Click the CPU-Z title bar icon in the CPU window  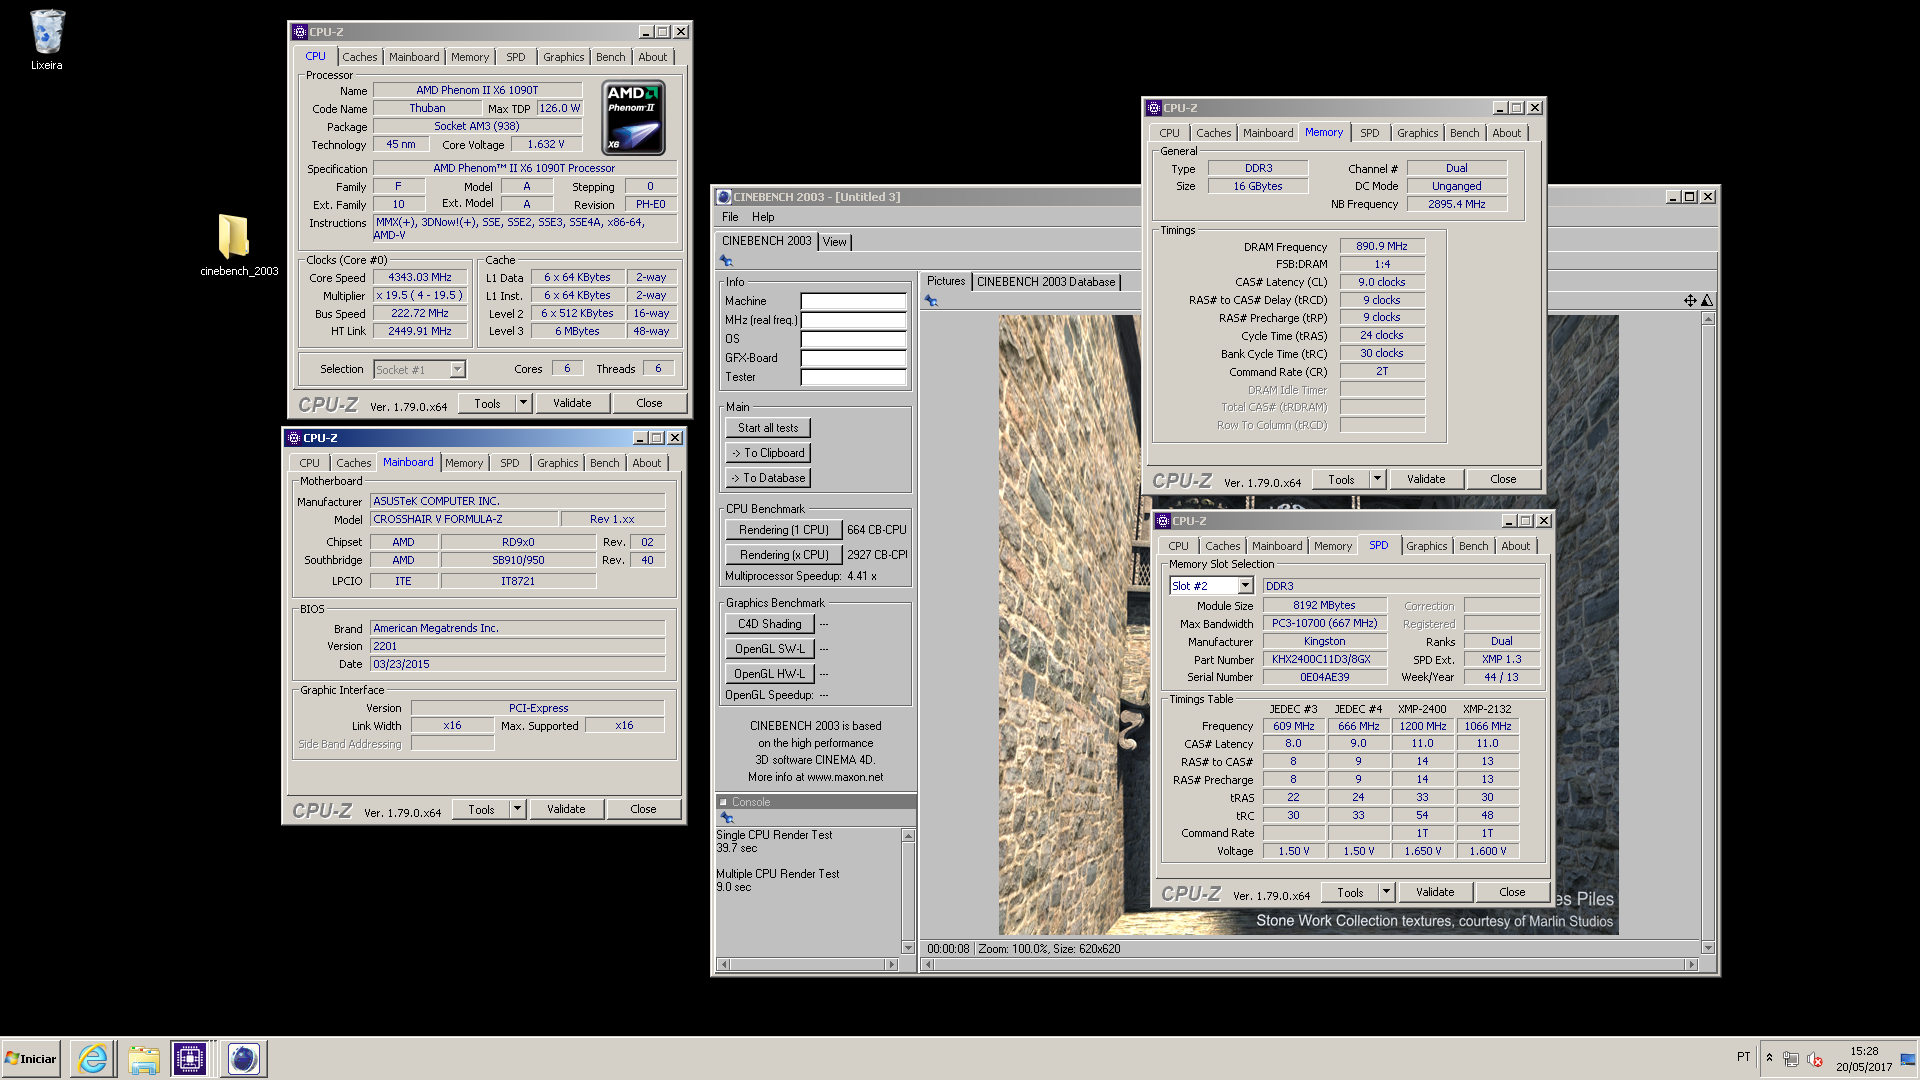pos(300,32)
